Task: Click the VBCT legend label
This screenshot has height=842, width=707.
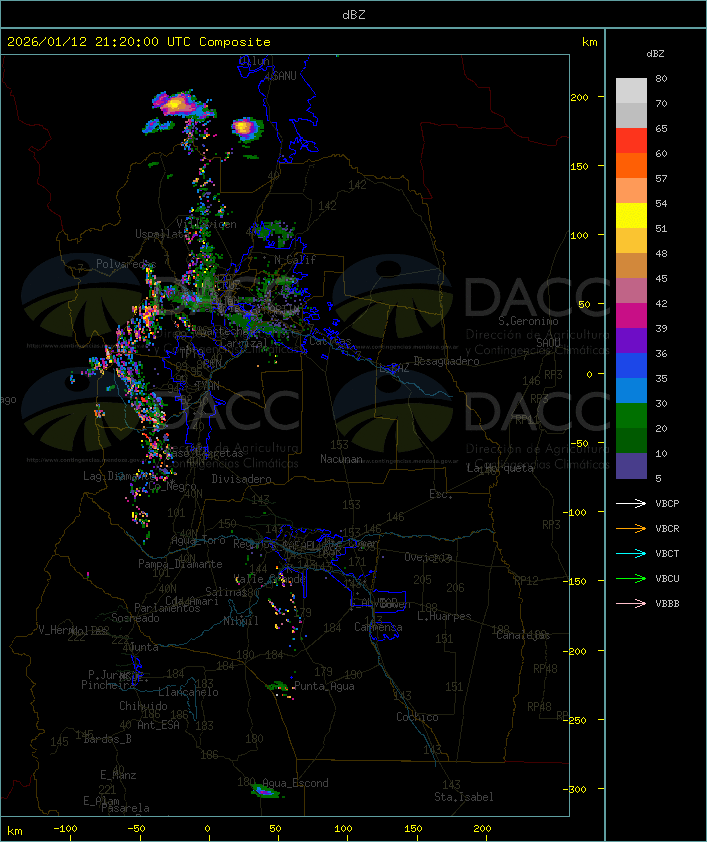Action: 667,553
